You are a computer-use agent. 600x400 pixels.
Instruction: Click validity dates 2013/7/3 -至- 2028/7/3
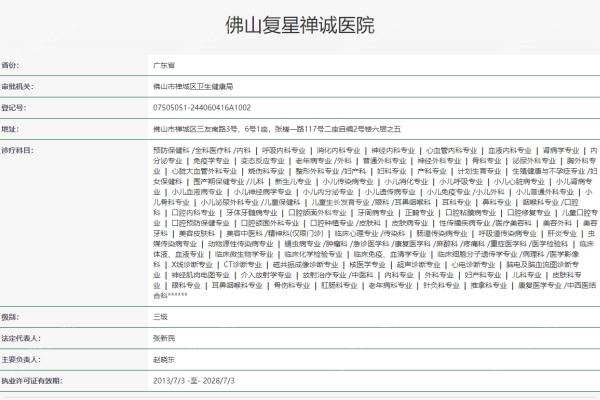click(194, 381)
